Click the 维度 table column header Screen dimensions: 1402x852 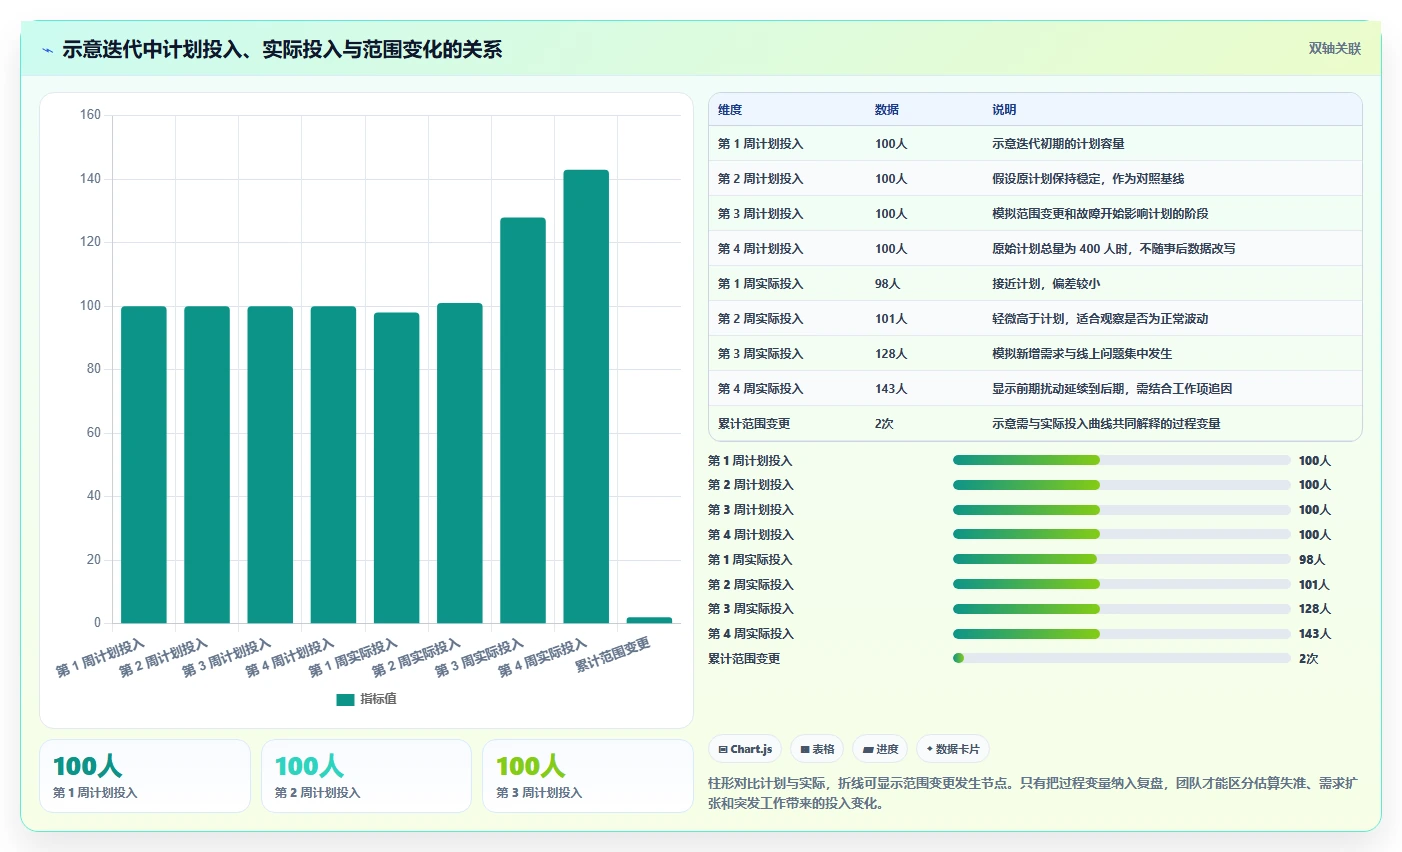730,110
